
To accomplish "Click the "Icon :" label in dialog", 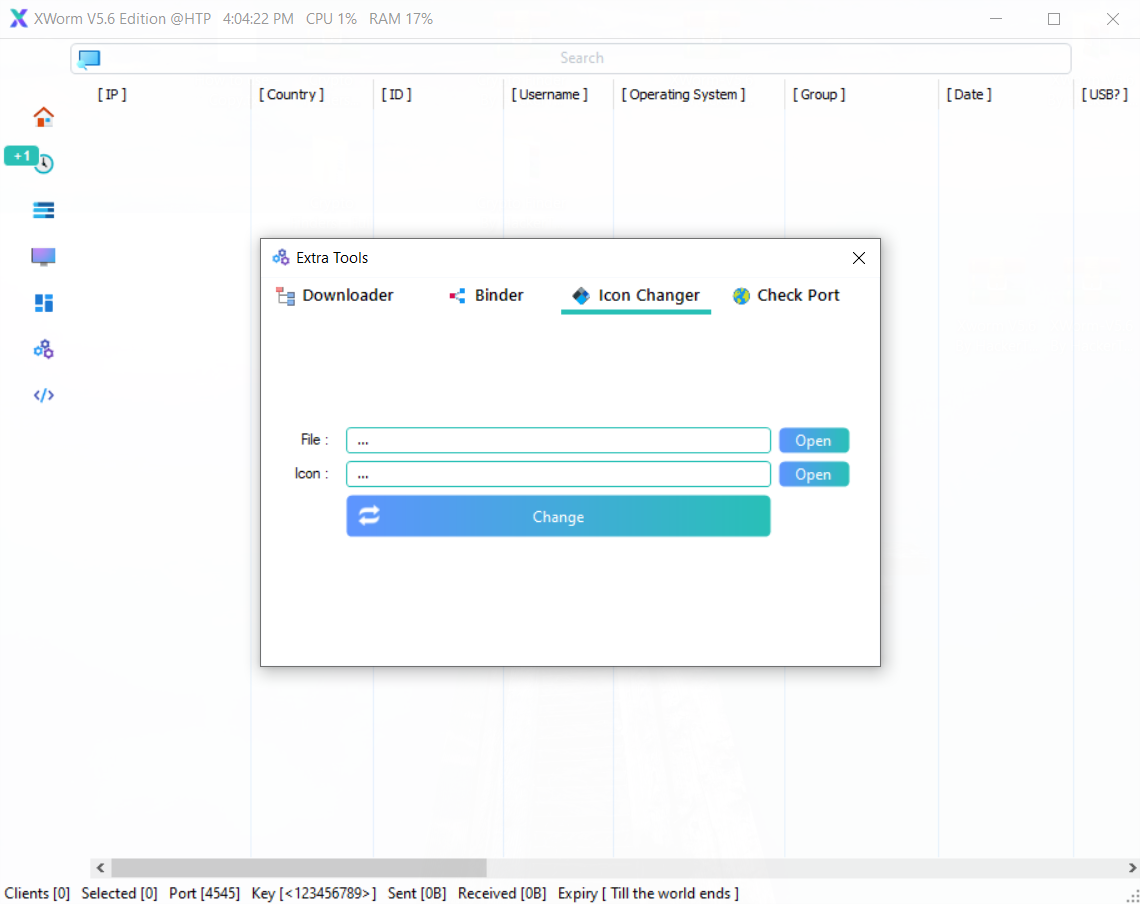I will click(x=311, y=473).
